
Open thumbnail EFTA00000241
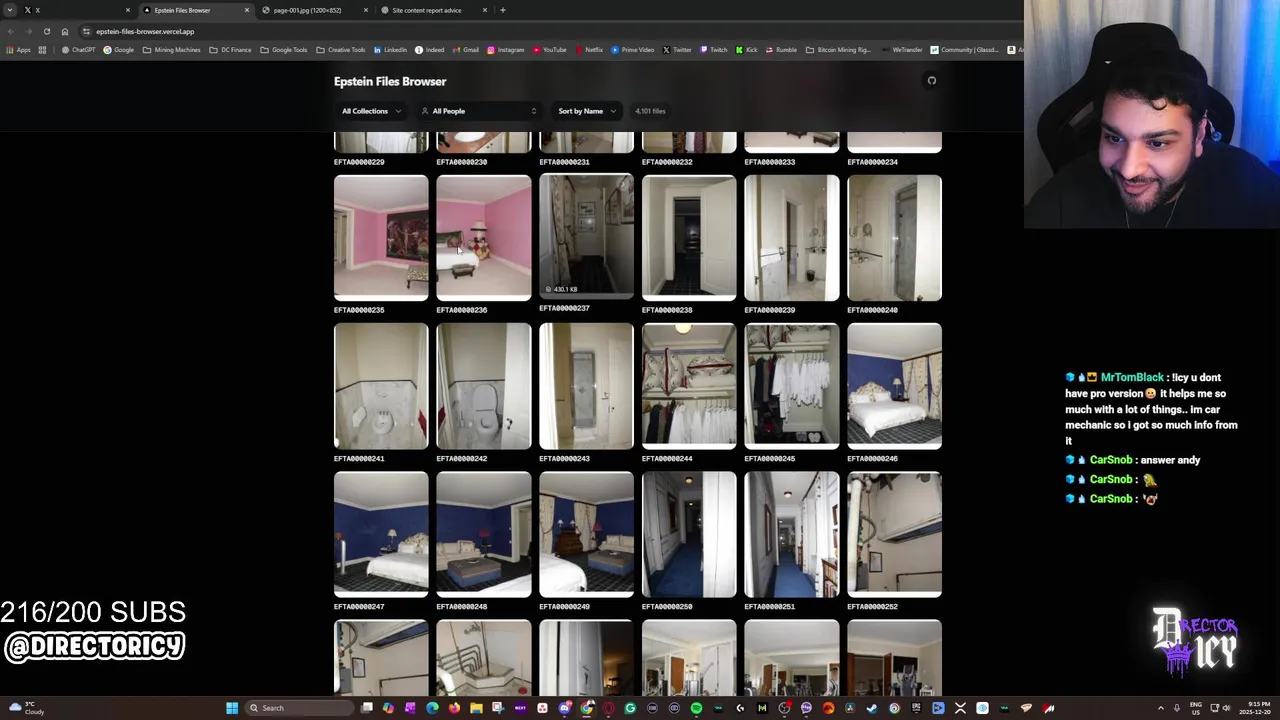(x=381, y=386)
